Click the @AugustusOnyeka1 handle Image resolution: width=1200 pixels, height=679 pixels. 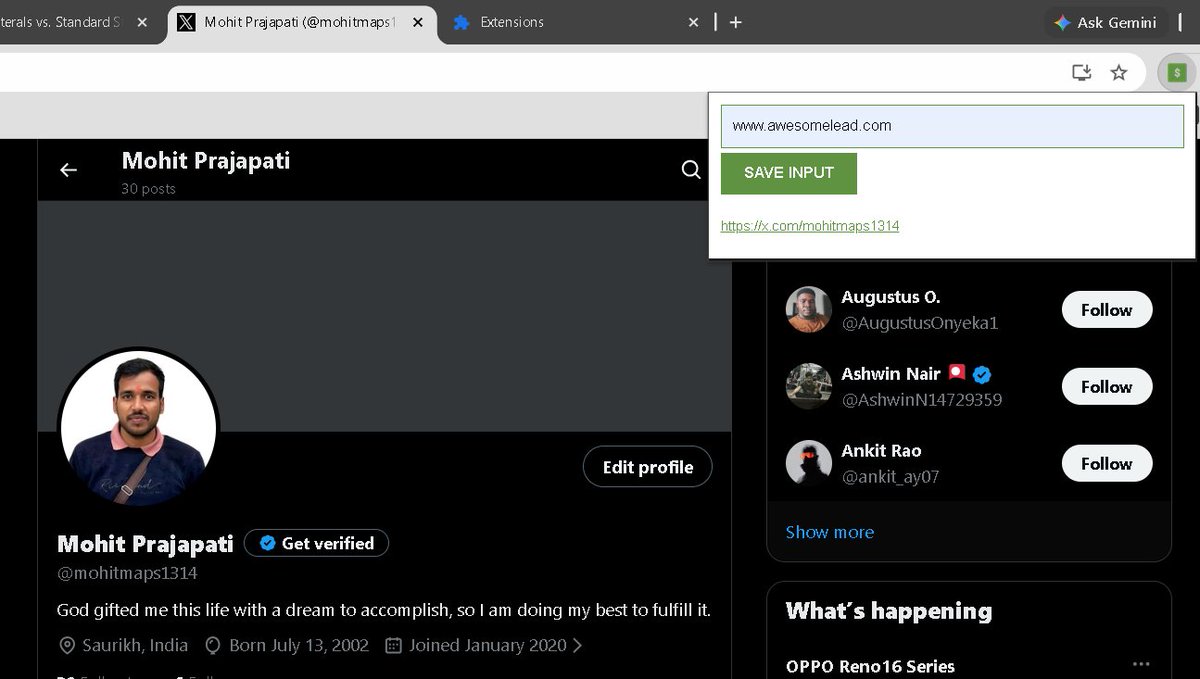coord(920,323)
